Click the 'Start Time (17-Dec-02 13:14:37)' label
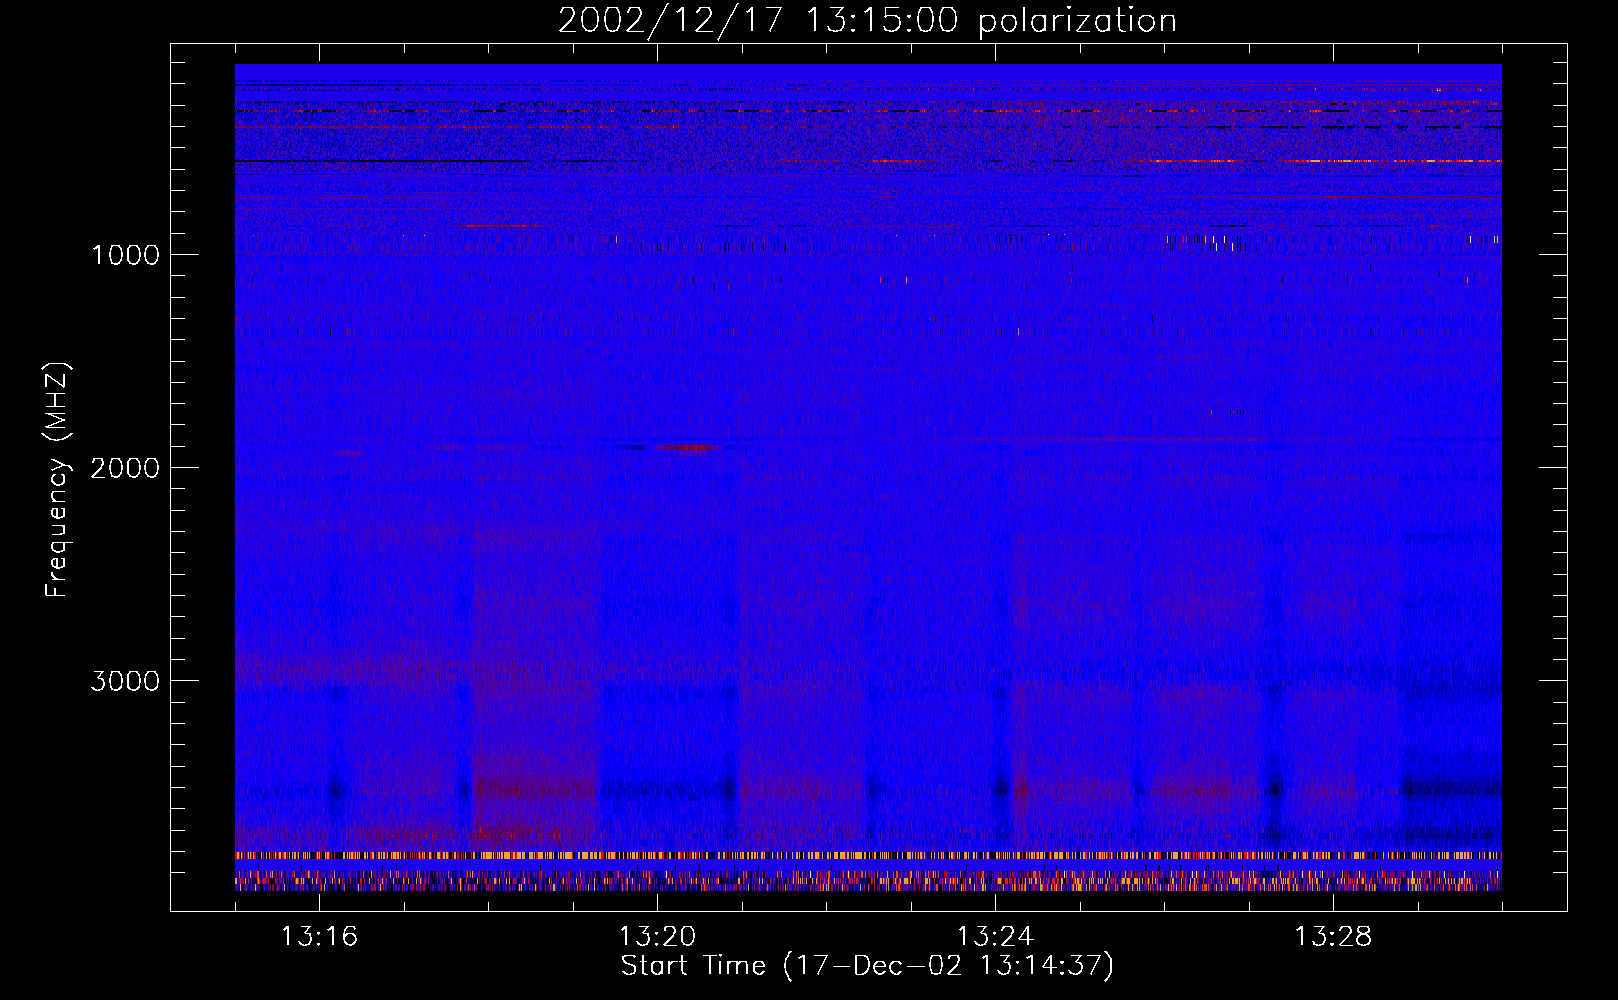The height and width of the screenshot is (1000, 1618). tap(867, 966)
